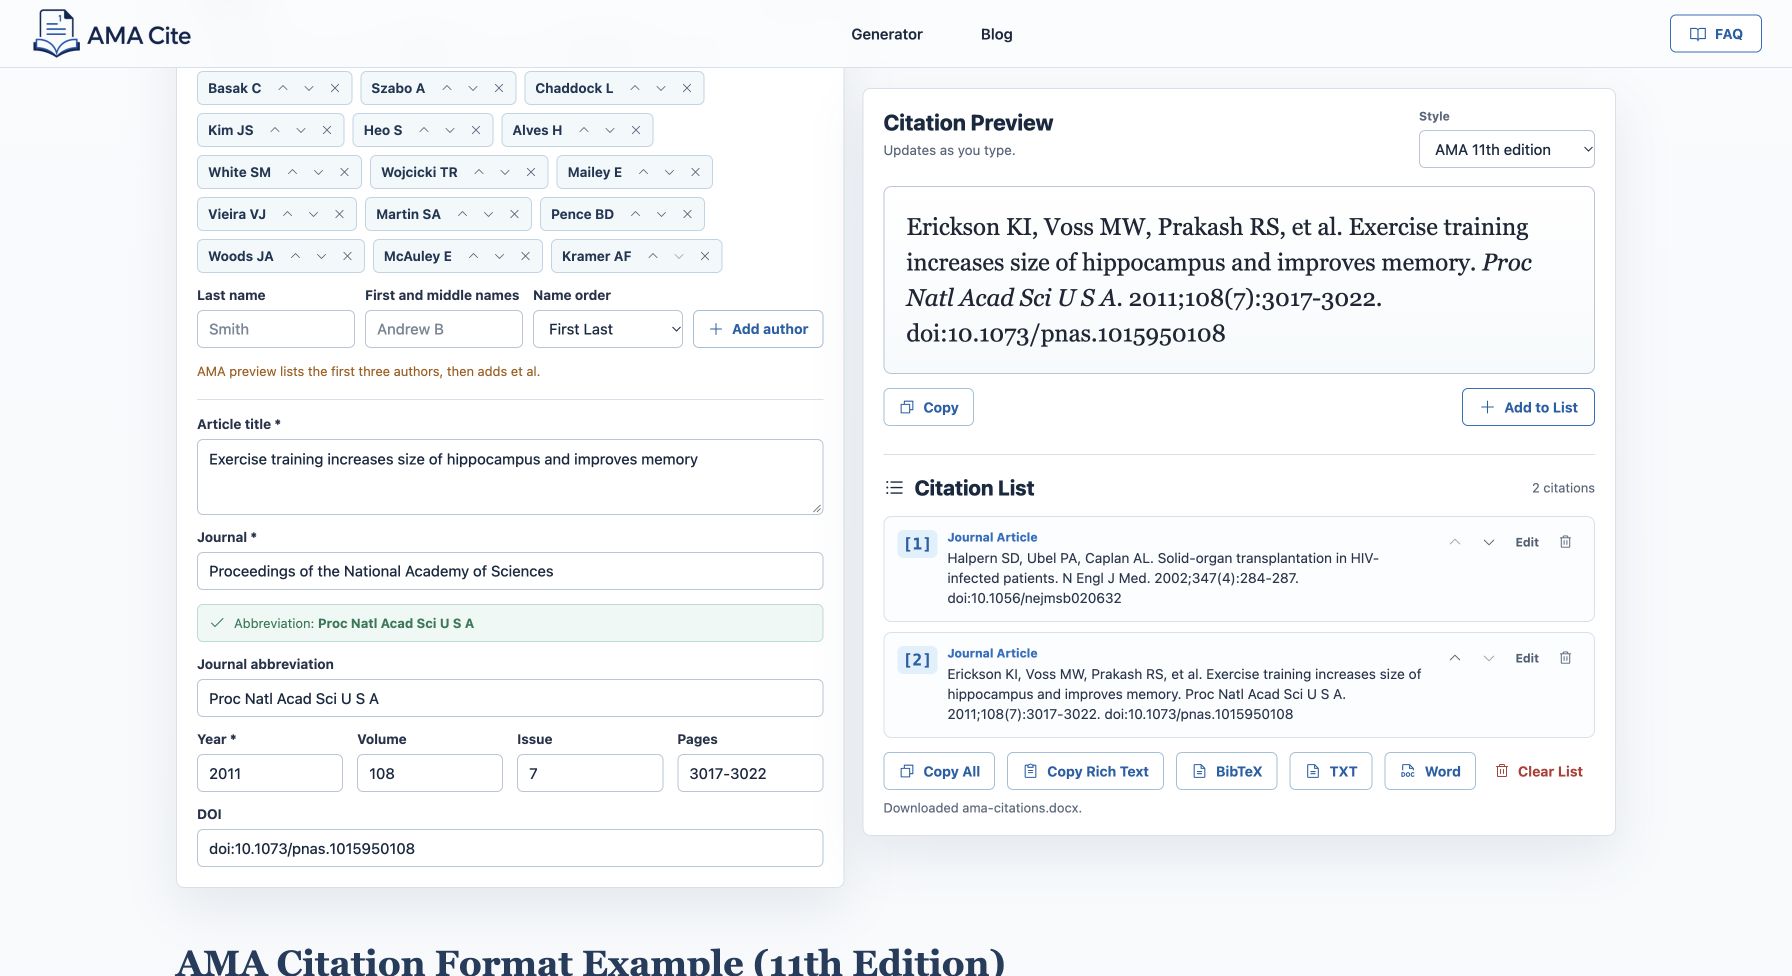
Task: Clear the citation list
Action: tap(1539, 771)
